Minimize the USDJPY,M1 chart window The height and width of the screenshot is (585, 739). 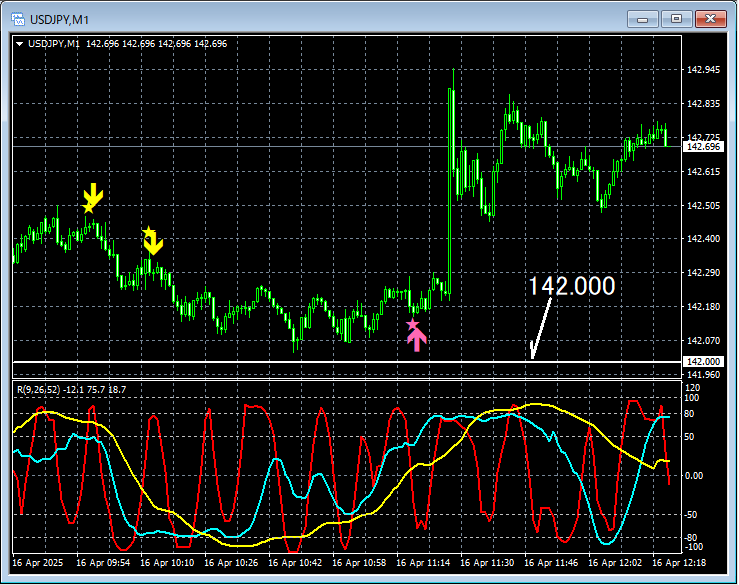pyautogui.click(x=642, y=19)
